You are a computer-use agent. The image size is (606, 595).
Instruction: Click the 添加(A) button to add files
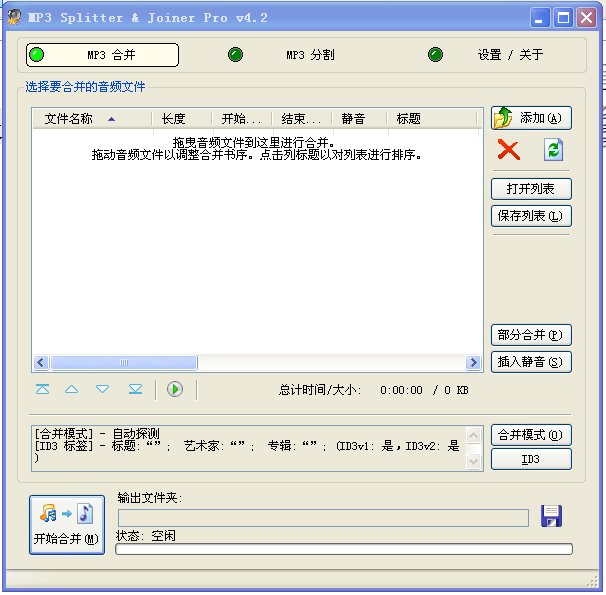531,118
